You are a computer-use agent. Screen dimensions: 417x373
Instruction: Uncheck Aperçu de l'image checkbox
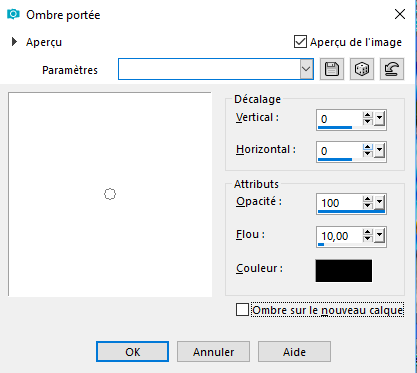tap(300, 42)
